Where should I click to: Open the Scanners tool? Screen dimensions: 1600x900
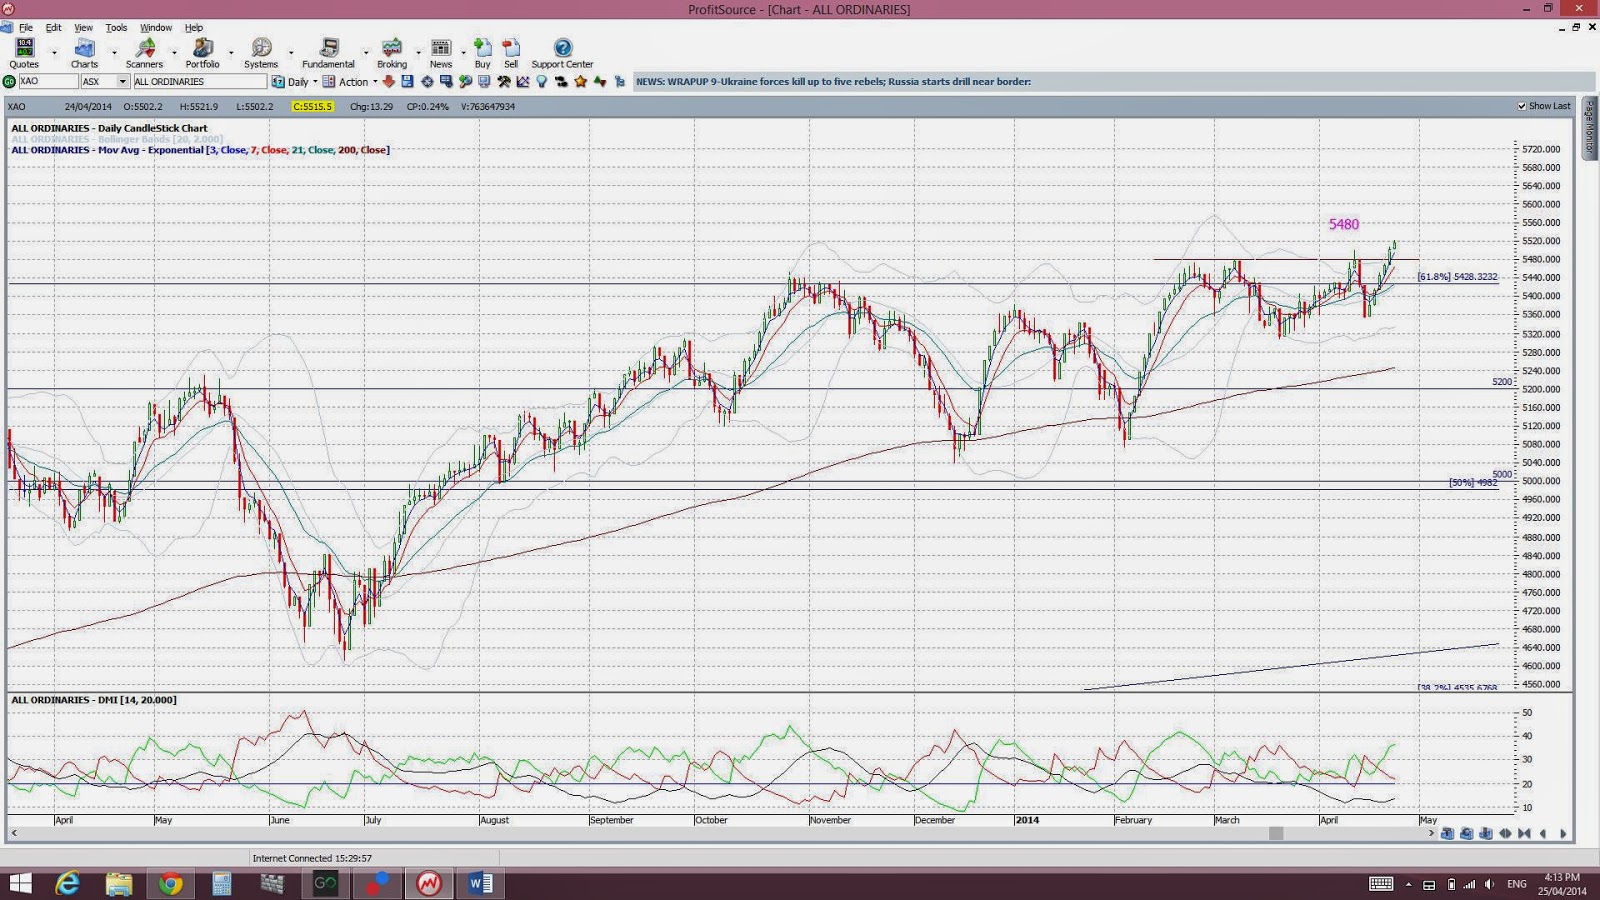click(144, 53)
